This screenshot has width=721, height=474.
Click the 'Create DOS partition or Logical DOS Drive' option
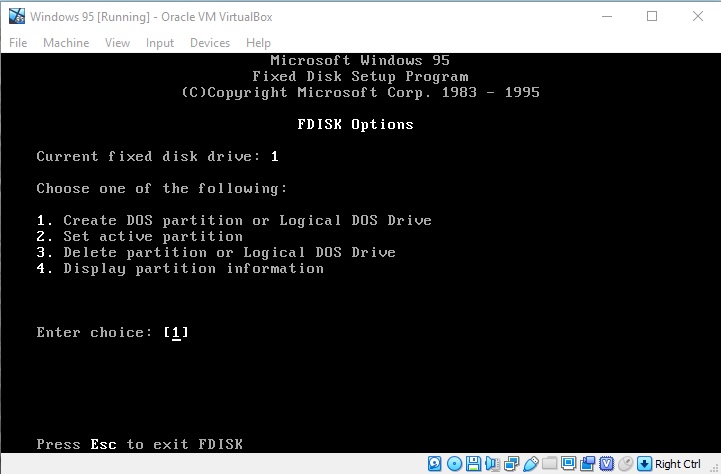click(234, 220)
